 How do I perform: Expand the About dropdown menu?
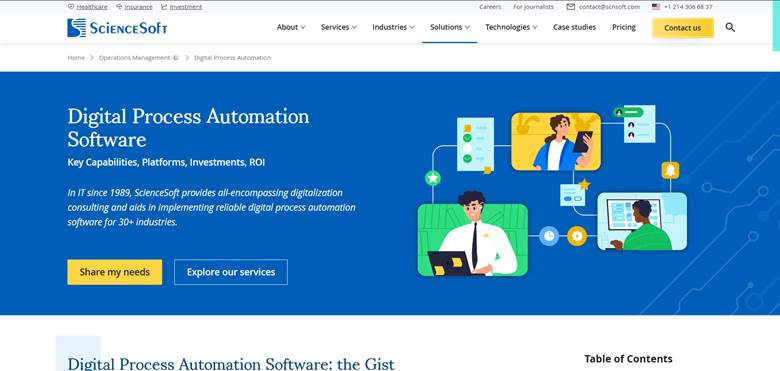tap(291, 27)
